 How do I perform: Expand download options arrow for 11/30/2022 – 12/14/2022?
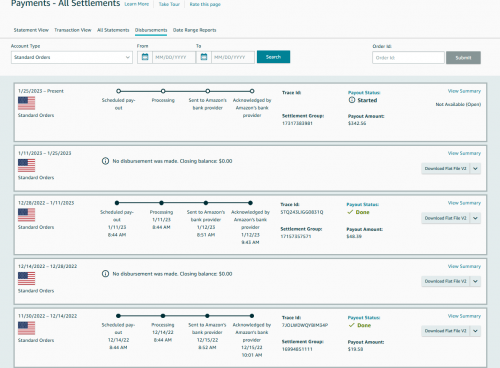click(x=475, y=331)
